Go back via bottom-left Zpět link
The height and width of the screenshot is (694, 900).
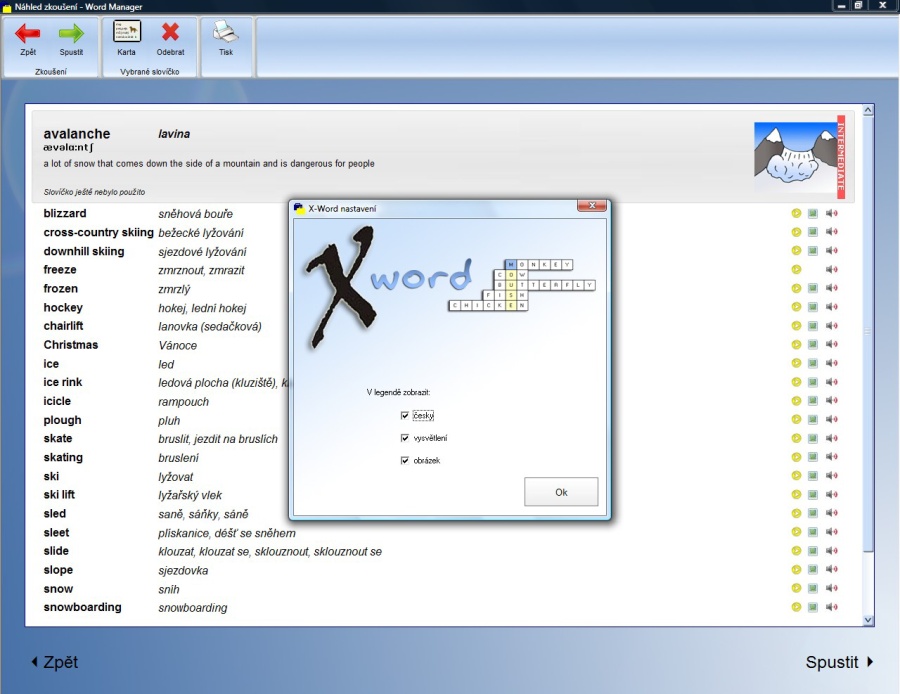pos(55,662)
